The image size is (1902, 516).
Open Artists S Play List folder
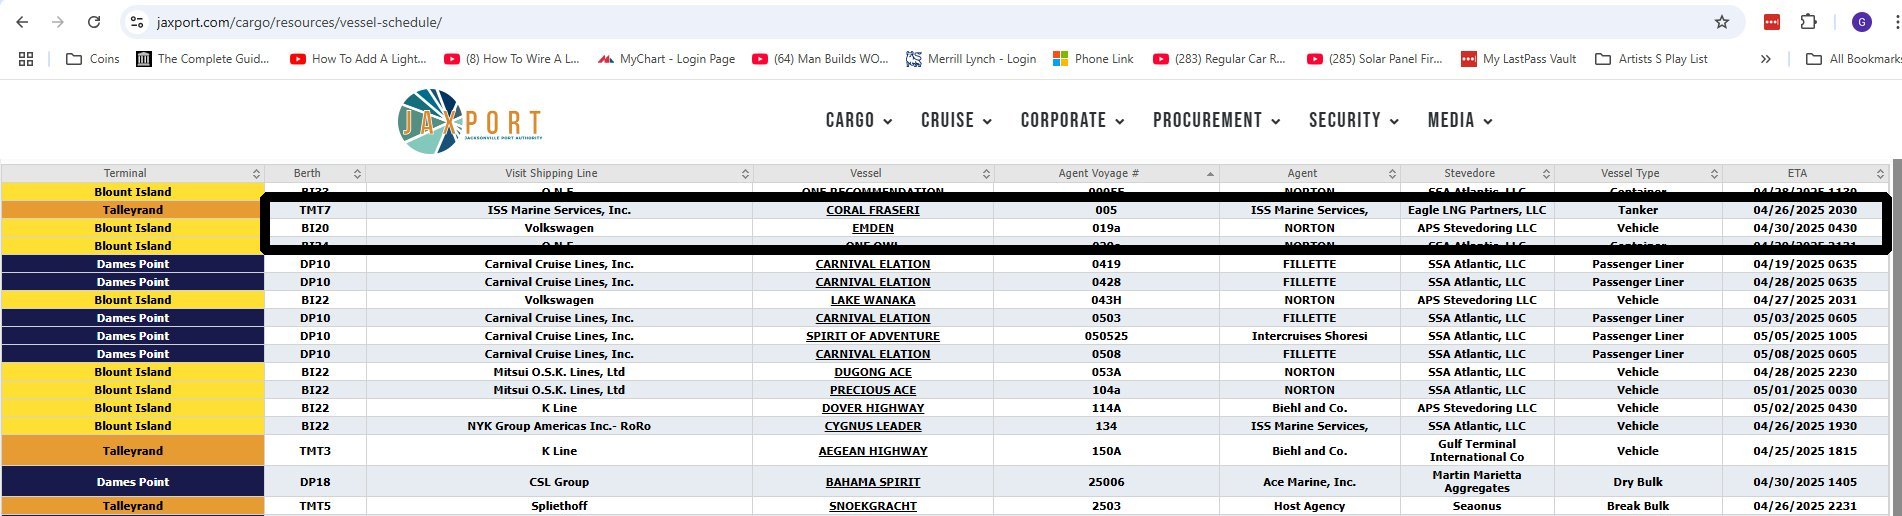[x=1651, y=59]
